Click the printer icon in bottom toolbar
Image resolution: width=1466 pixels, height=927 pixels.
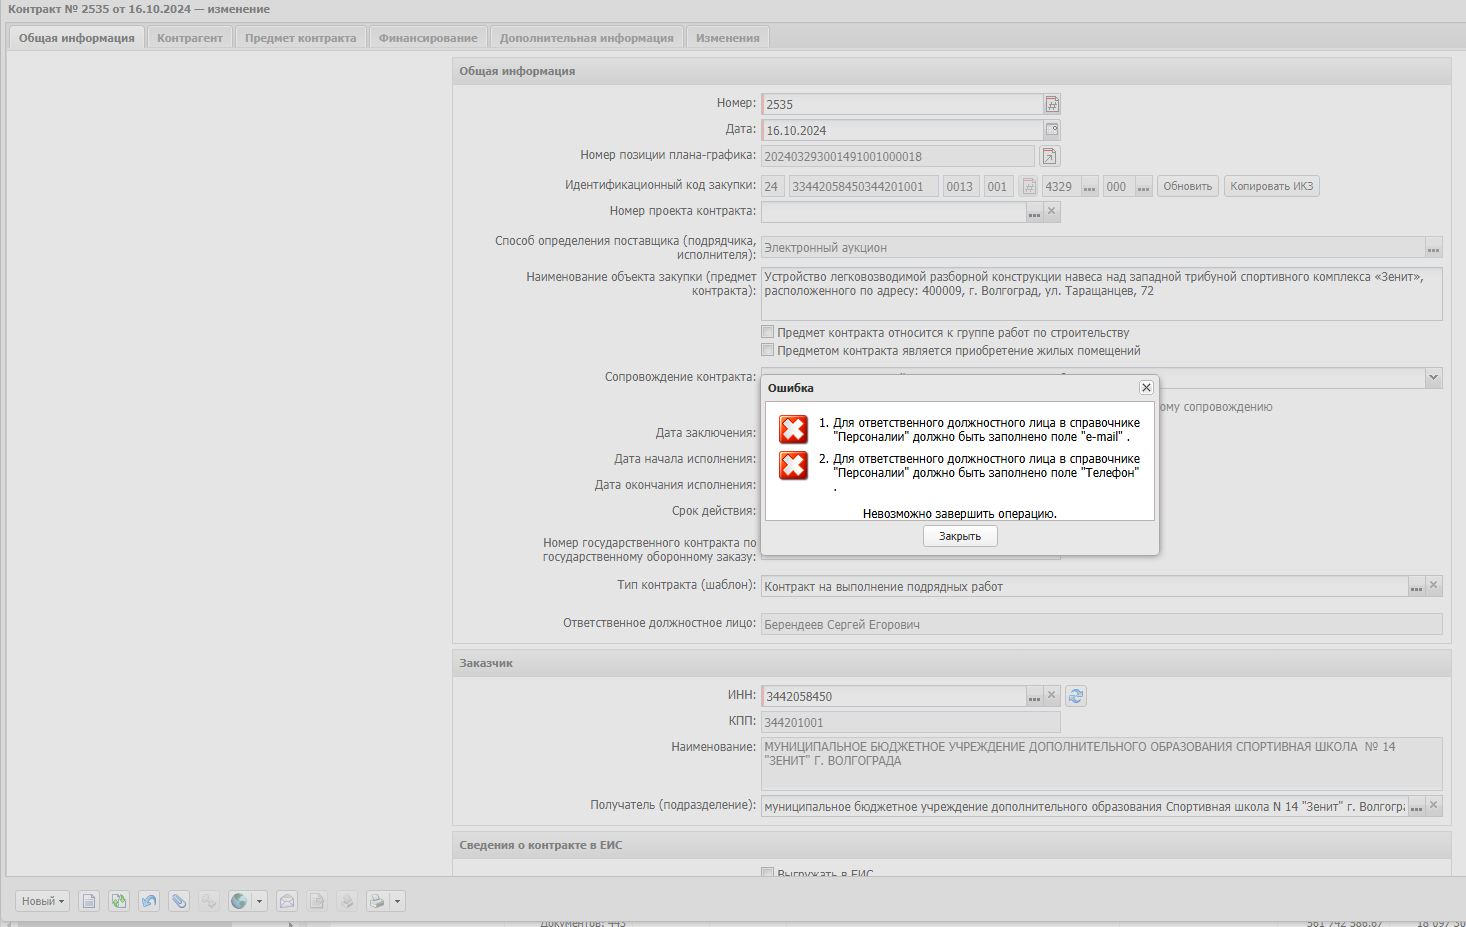coord(376,901)
